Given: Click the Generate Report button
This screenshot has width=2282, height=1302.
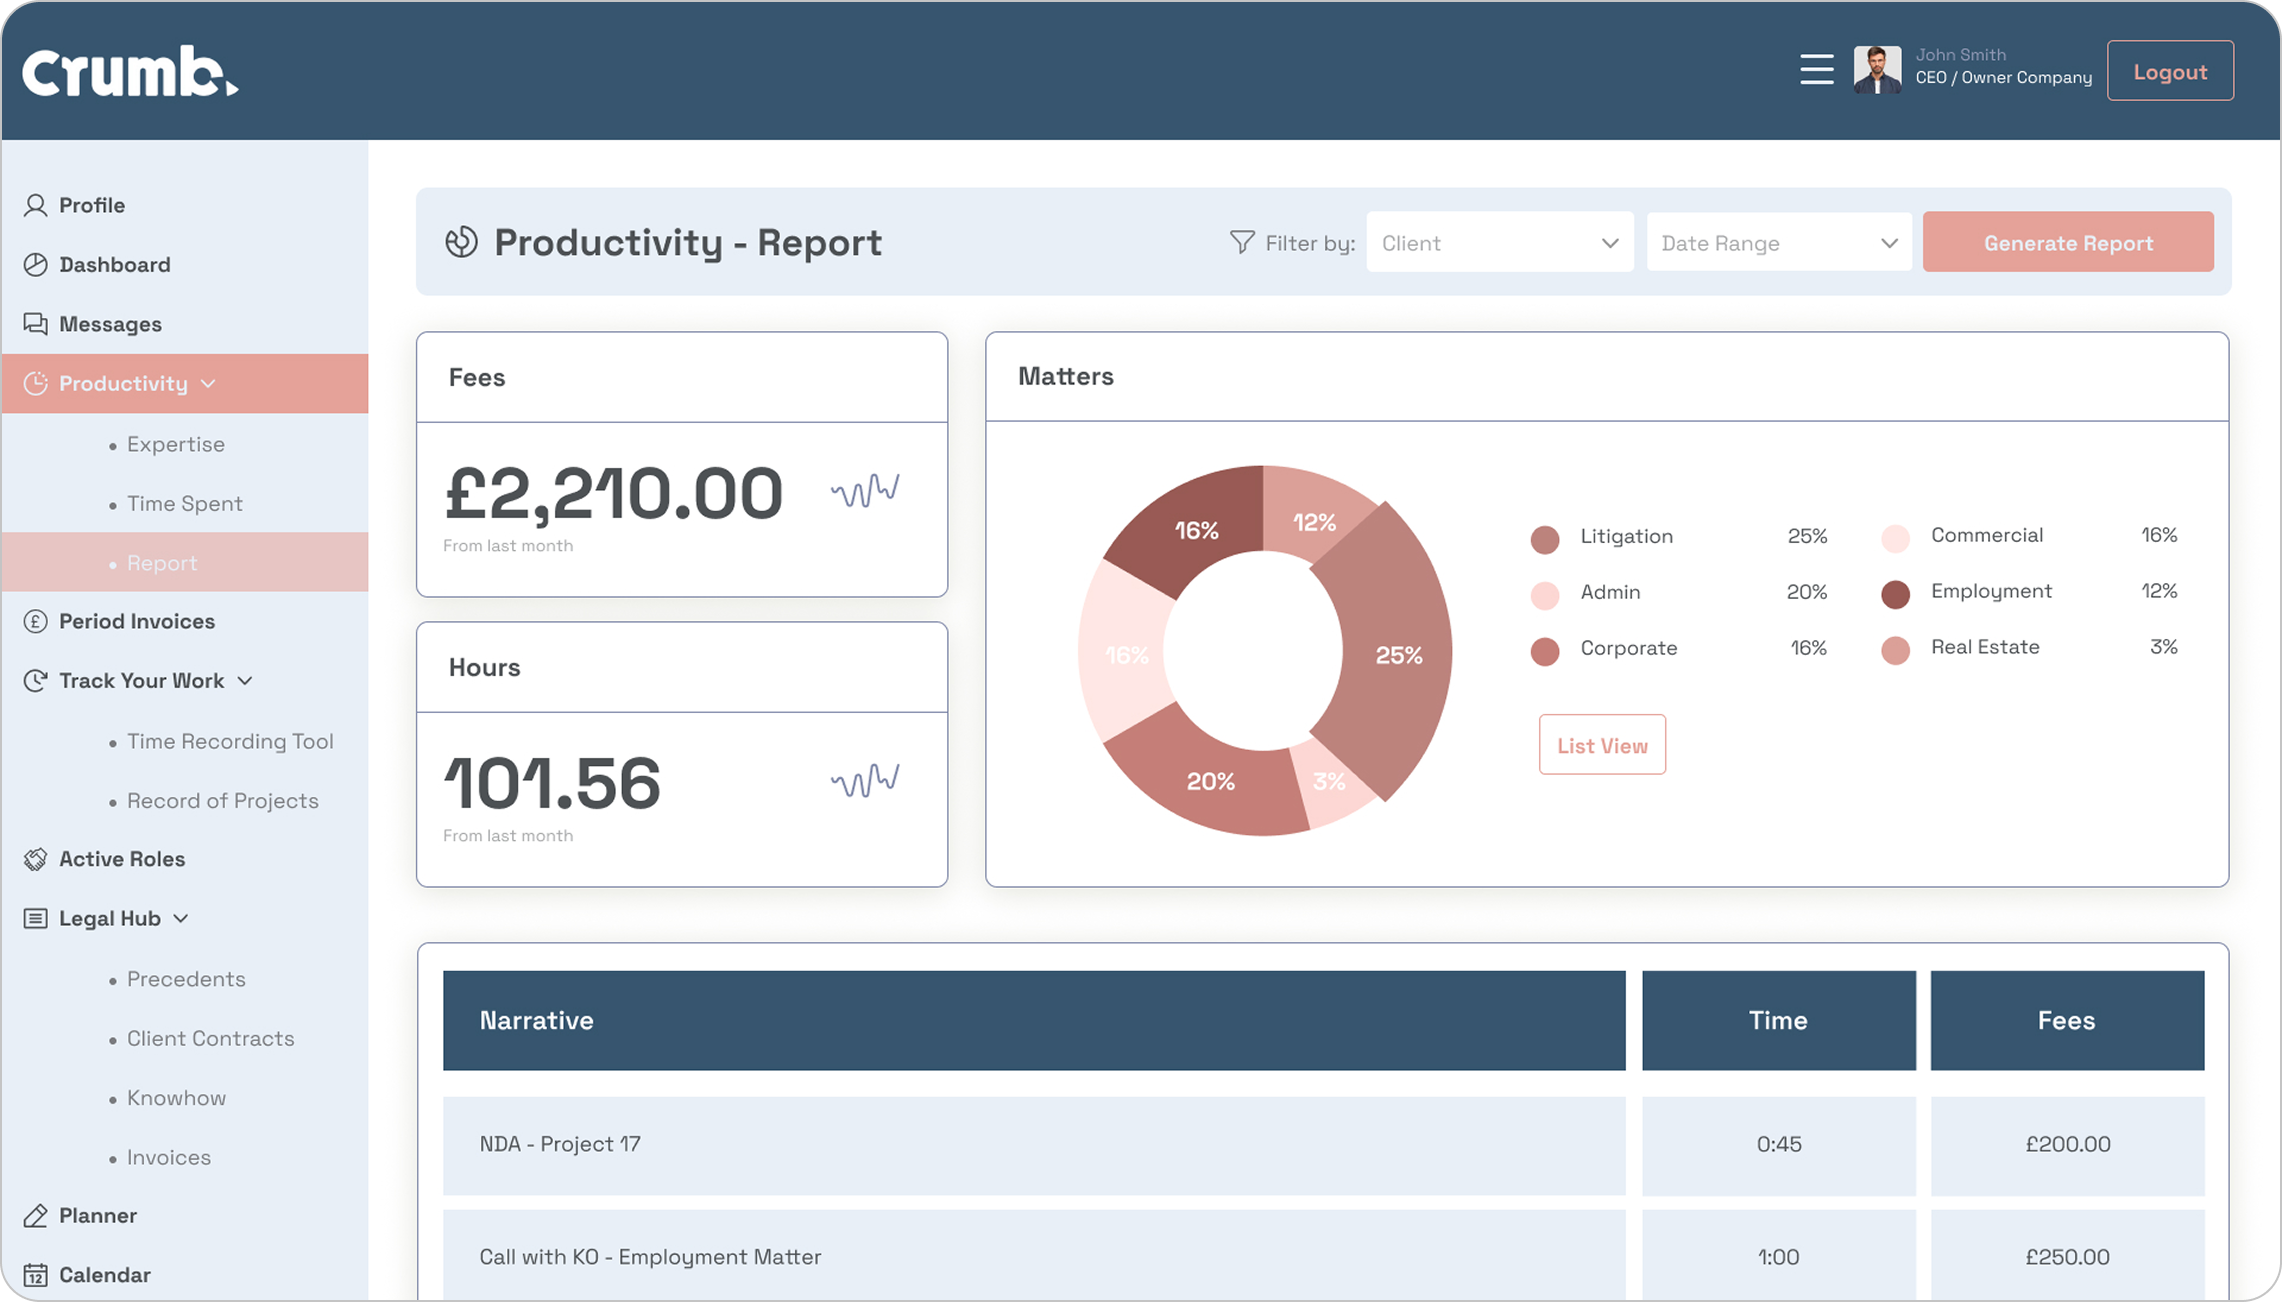Looking at the screenshot, I should point(2067,242).
